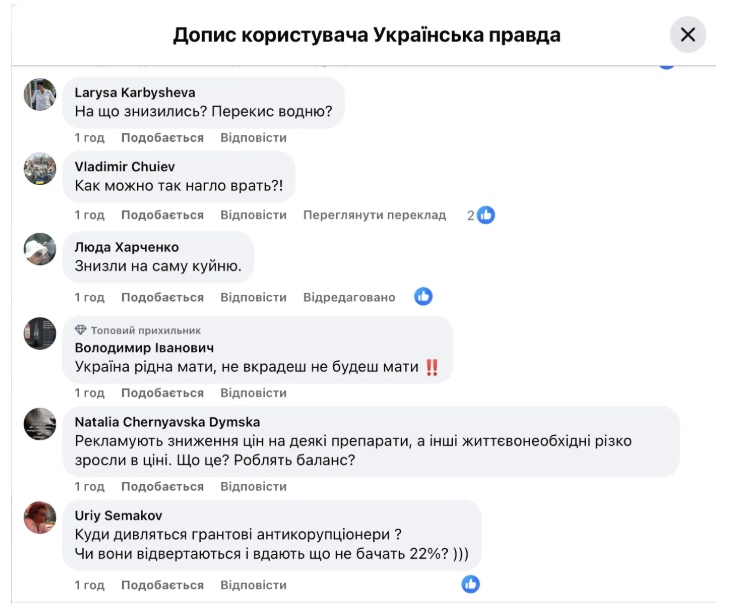Click the 1 год timestamp on Natalia's comment
This screenshot has height=607, width=738.
pos(89,487)
